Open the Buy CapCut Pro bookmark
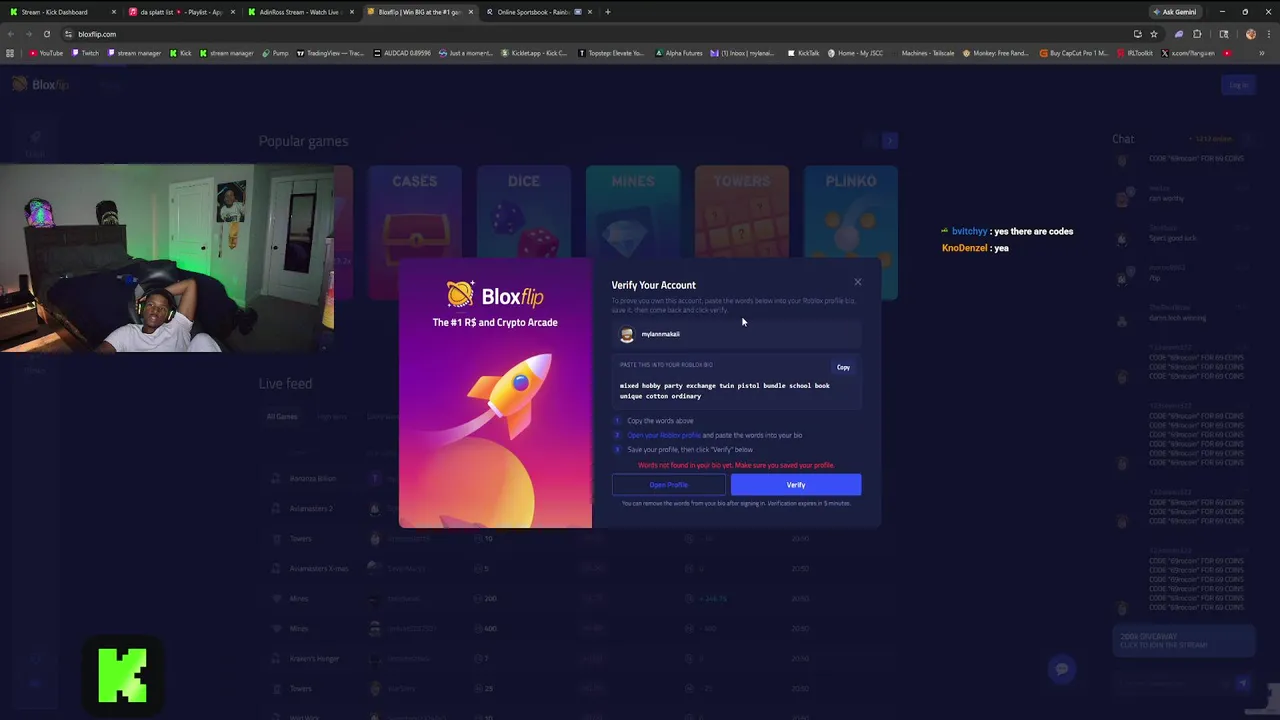This screenshot has width=1280, height=720. click(1074, 53)
